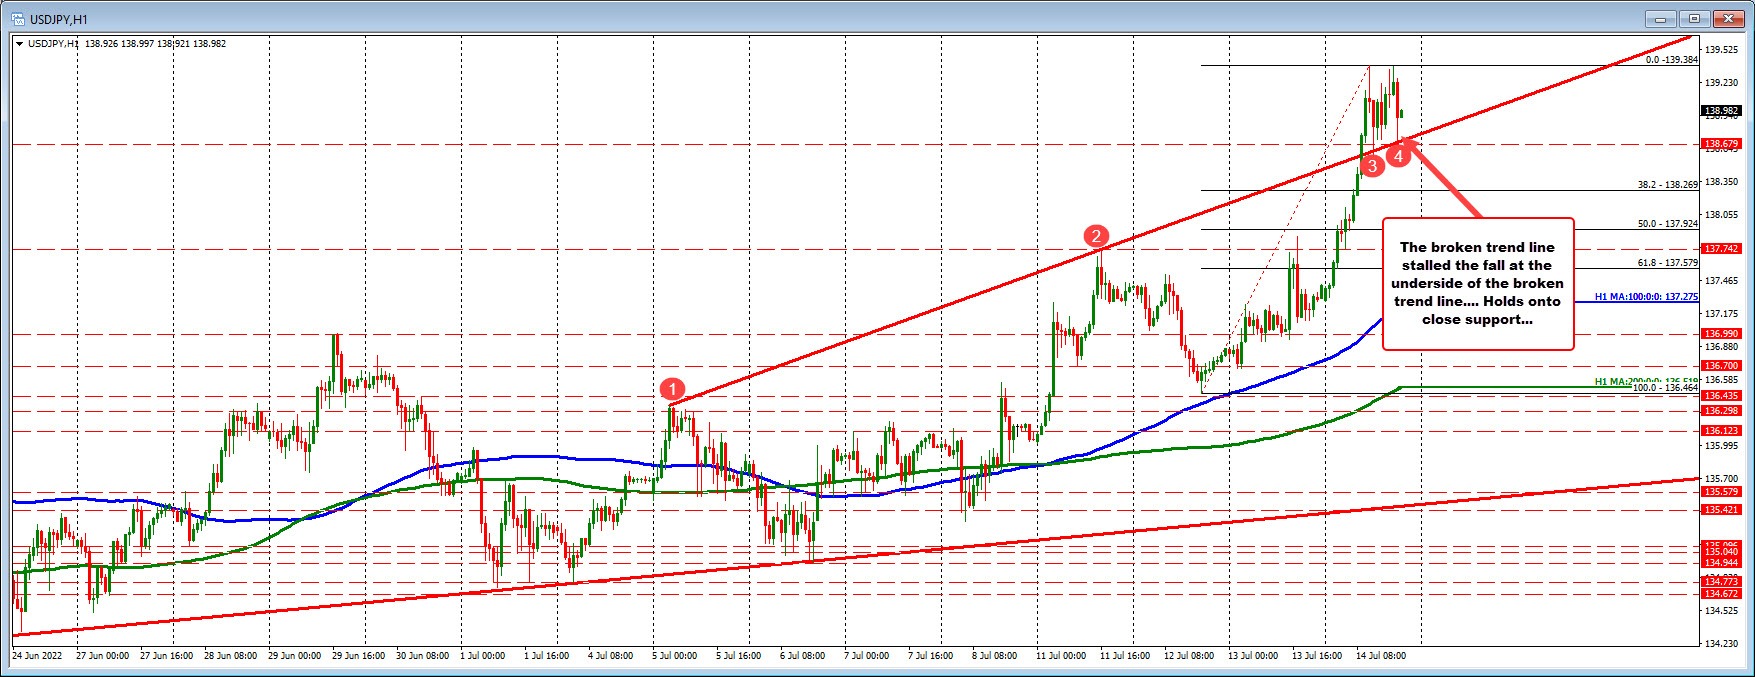Click the 30 Jun 08:00 time axis label
Image resolution: width=1755 pixels, height=677 pixels.
tap(422, 656)
